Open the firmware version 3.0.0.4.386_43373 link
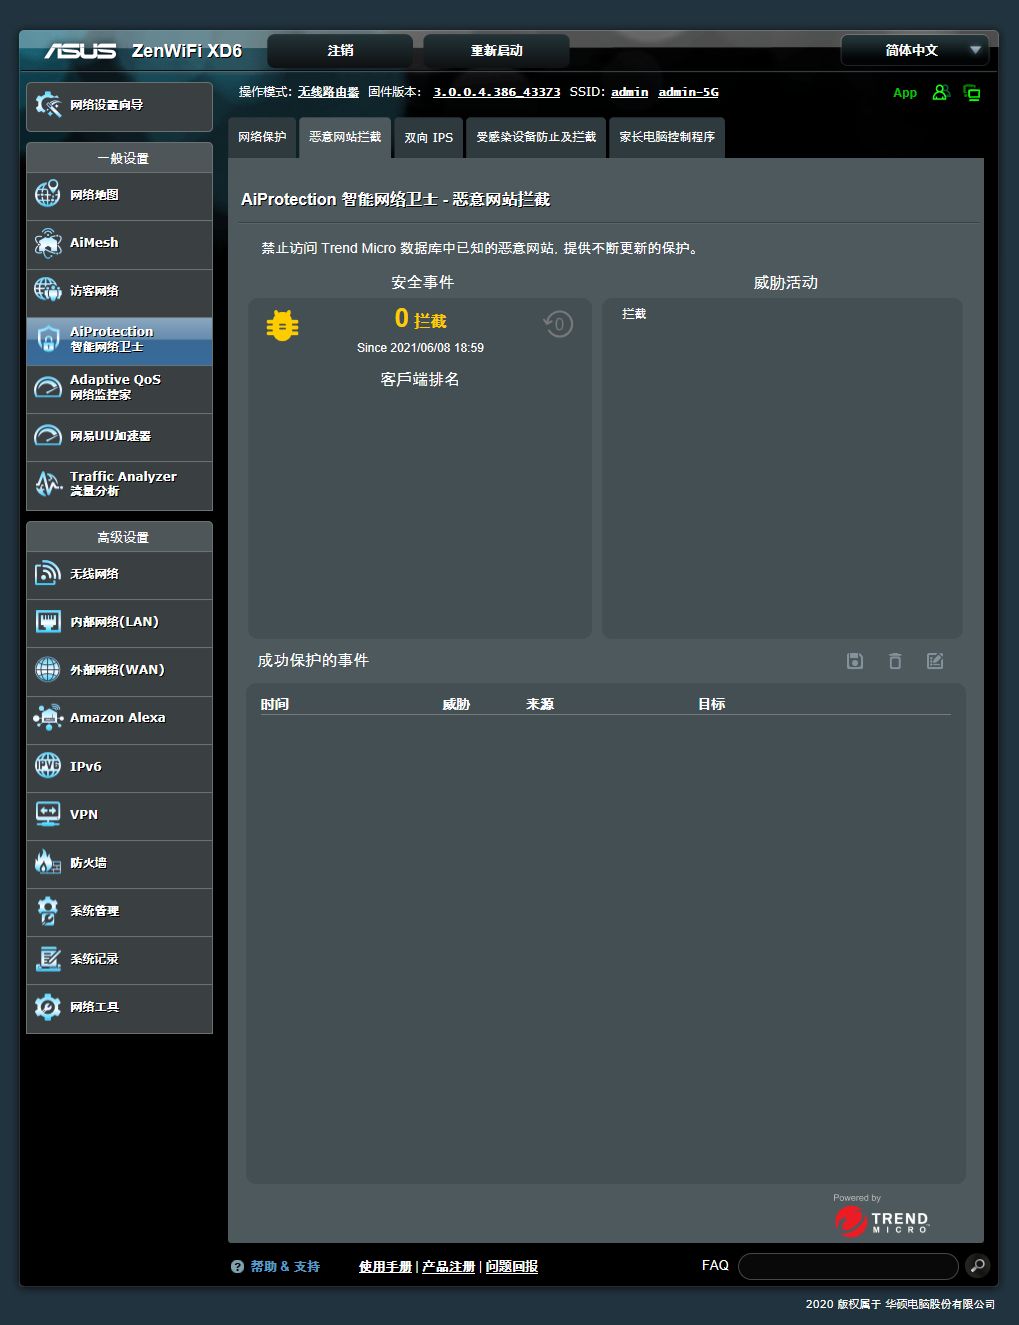 [496, 92]
